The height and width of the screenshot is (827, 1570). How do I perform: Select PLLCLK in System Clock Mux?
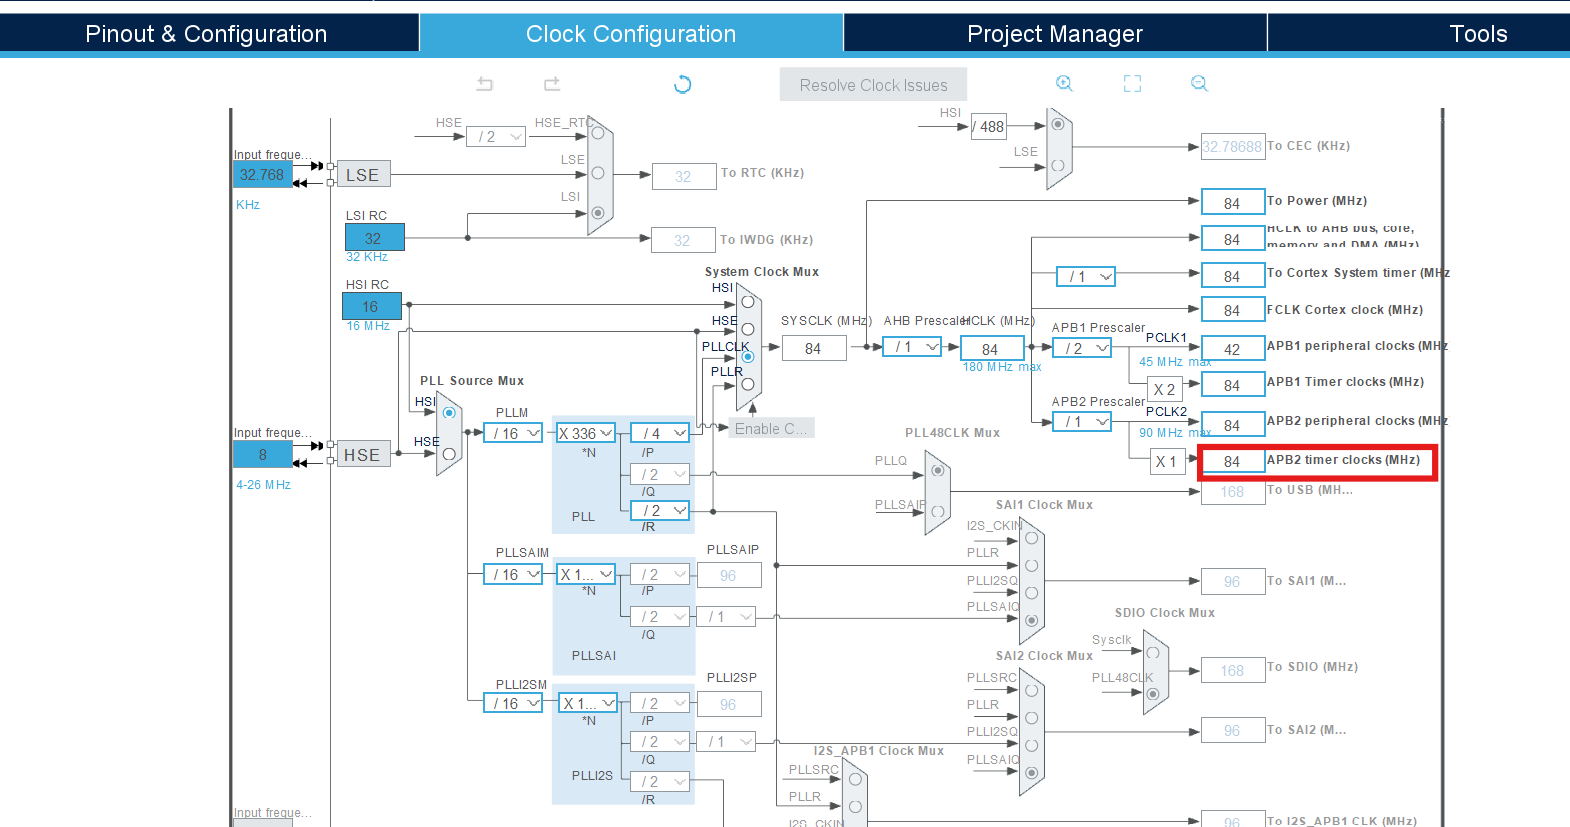pyautogui.click(x=747, y=356)
